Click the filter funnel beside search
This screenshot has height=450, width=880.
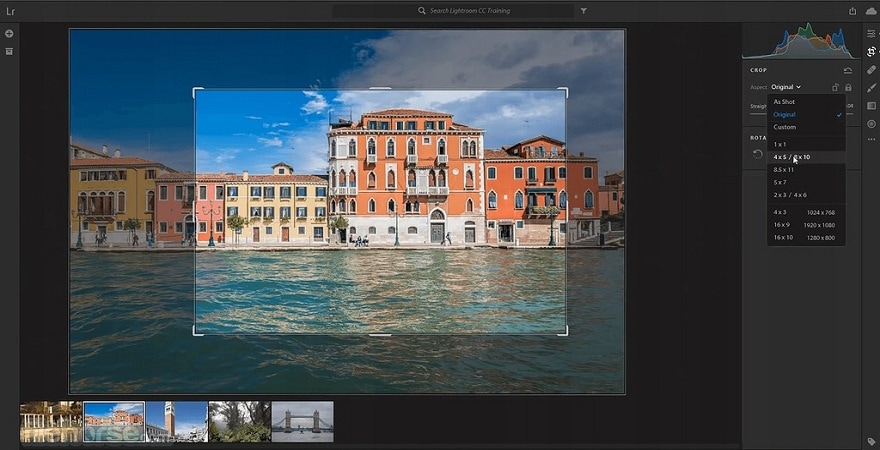pyautogui.click(x=583, y=11)
